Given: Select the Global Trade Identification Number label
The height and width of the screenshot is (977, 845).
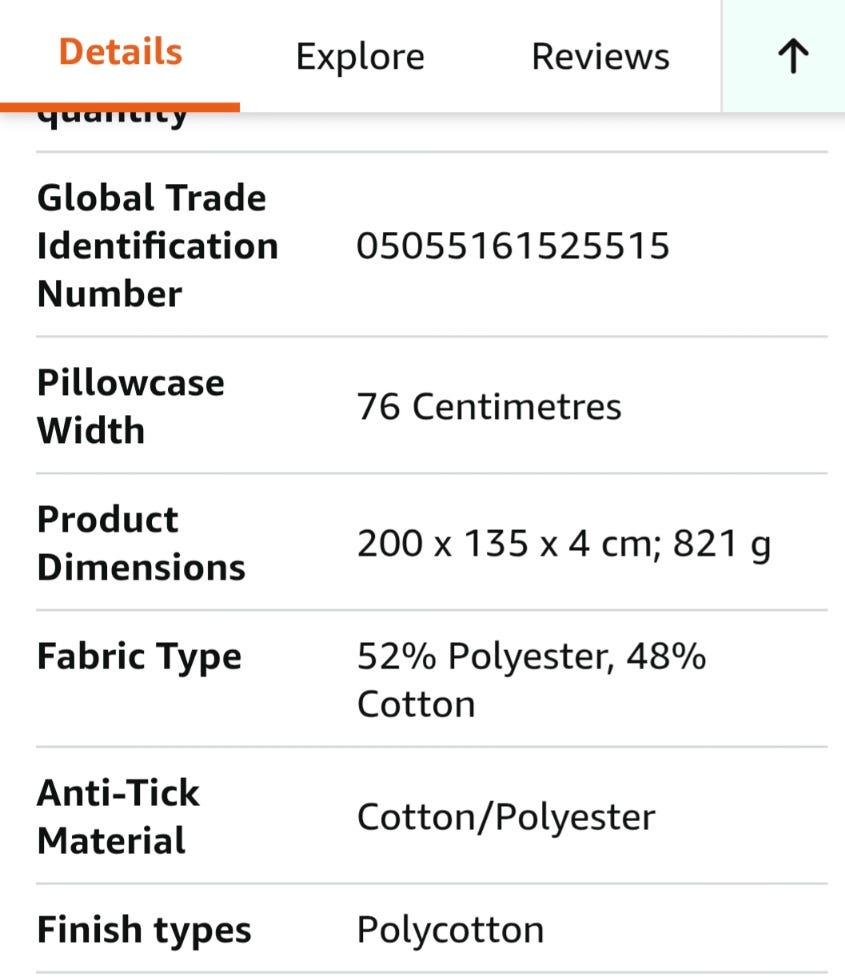Looking at the screenshot, I should point(157,246).
